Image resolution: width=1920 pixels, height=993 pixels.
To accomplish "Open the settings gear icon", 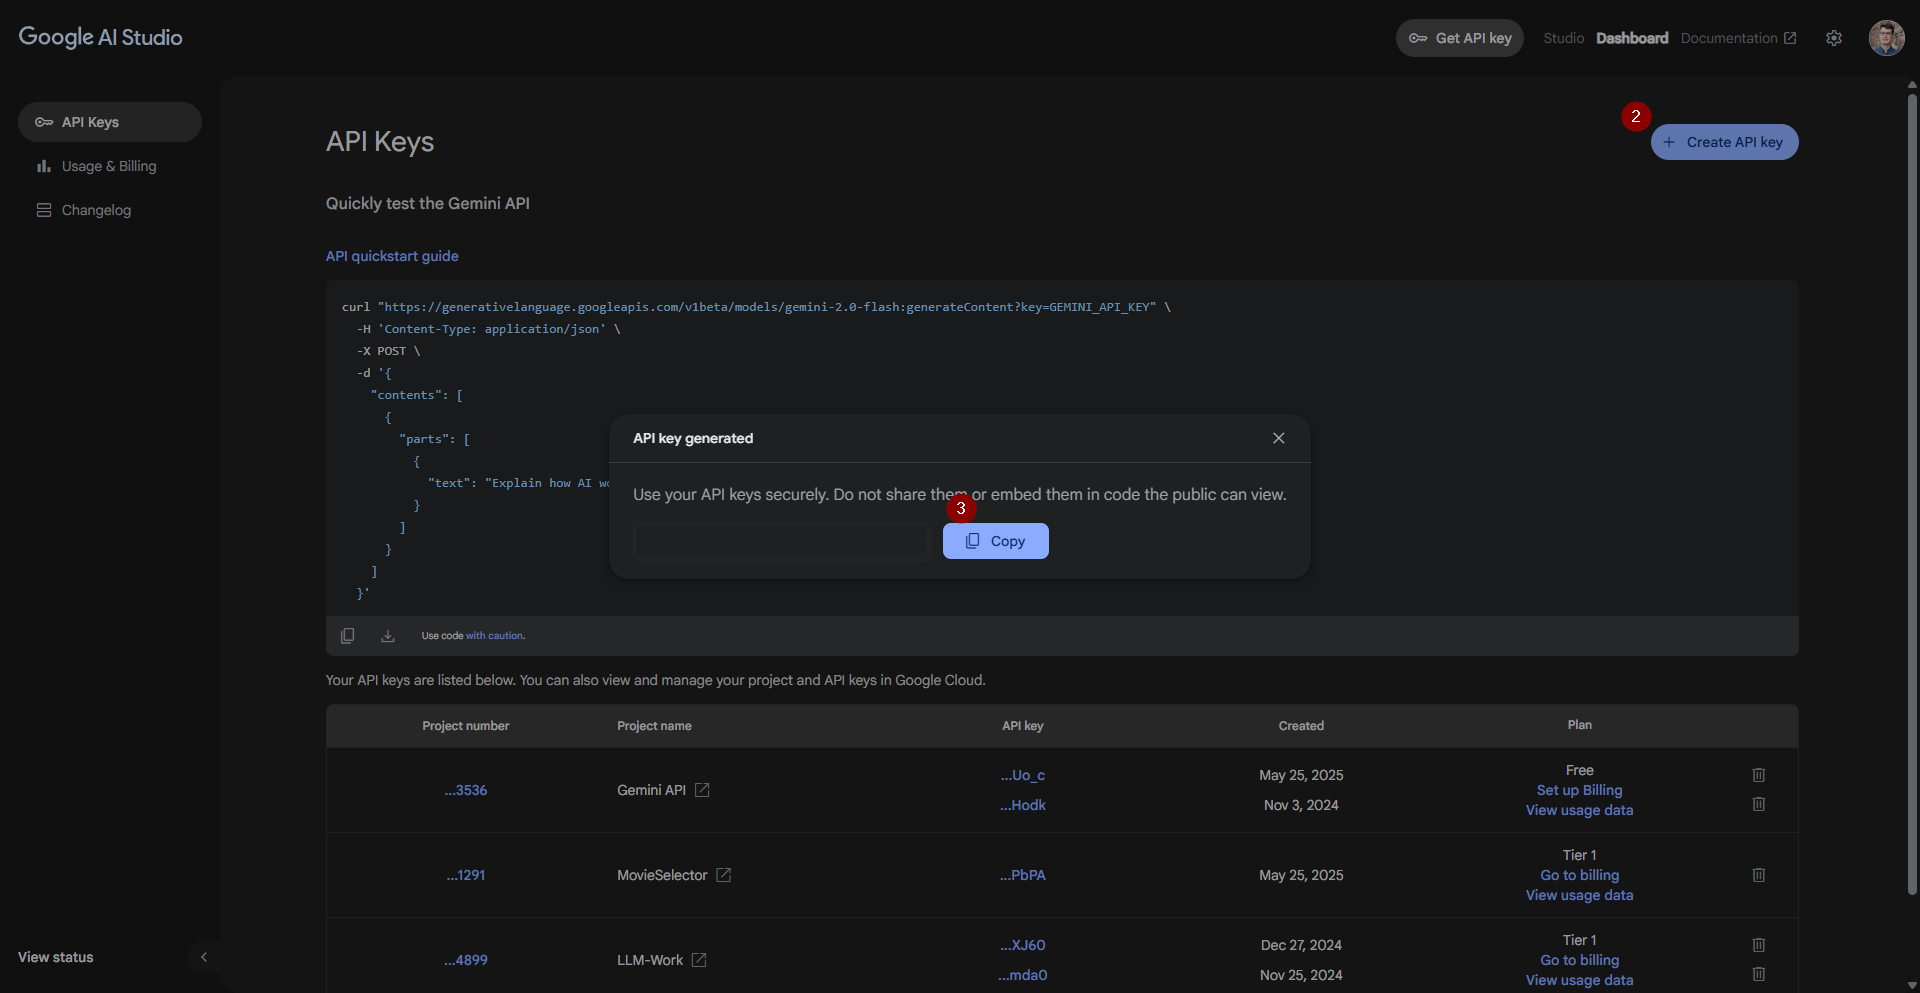I will point(1834,38).
